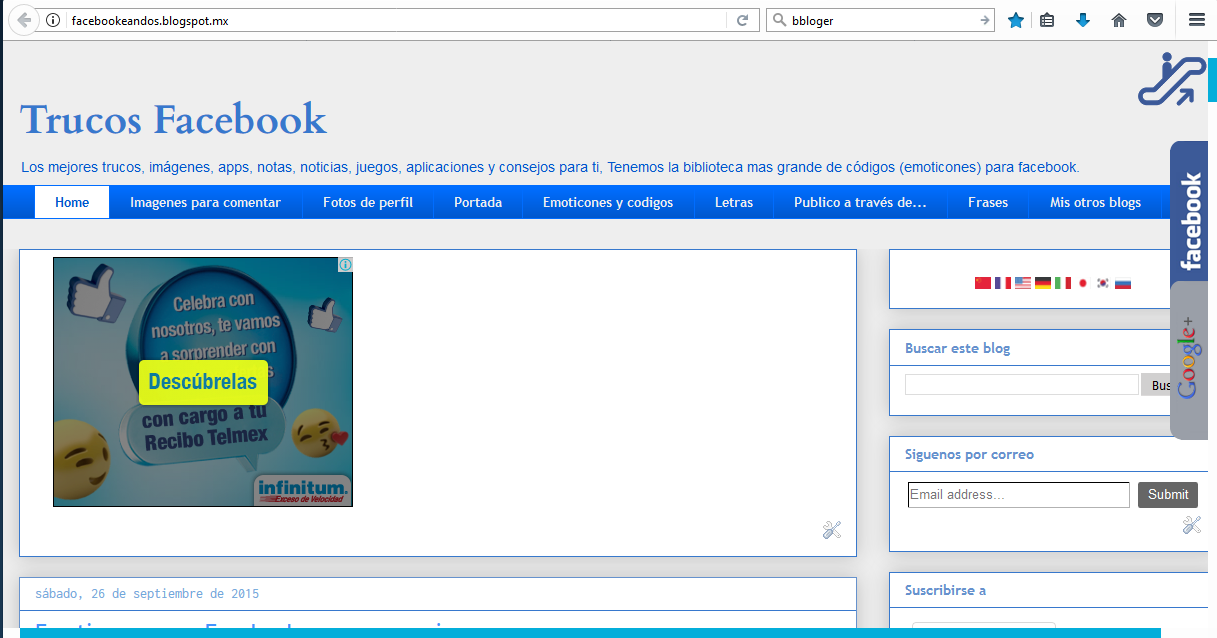Show bookmarks list icon
The width and height of the screenshot is (1217, 638).
[x=1047, y=20]
